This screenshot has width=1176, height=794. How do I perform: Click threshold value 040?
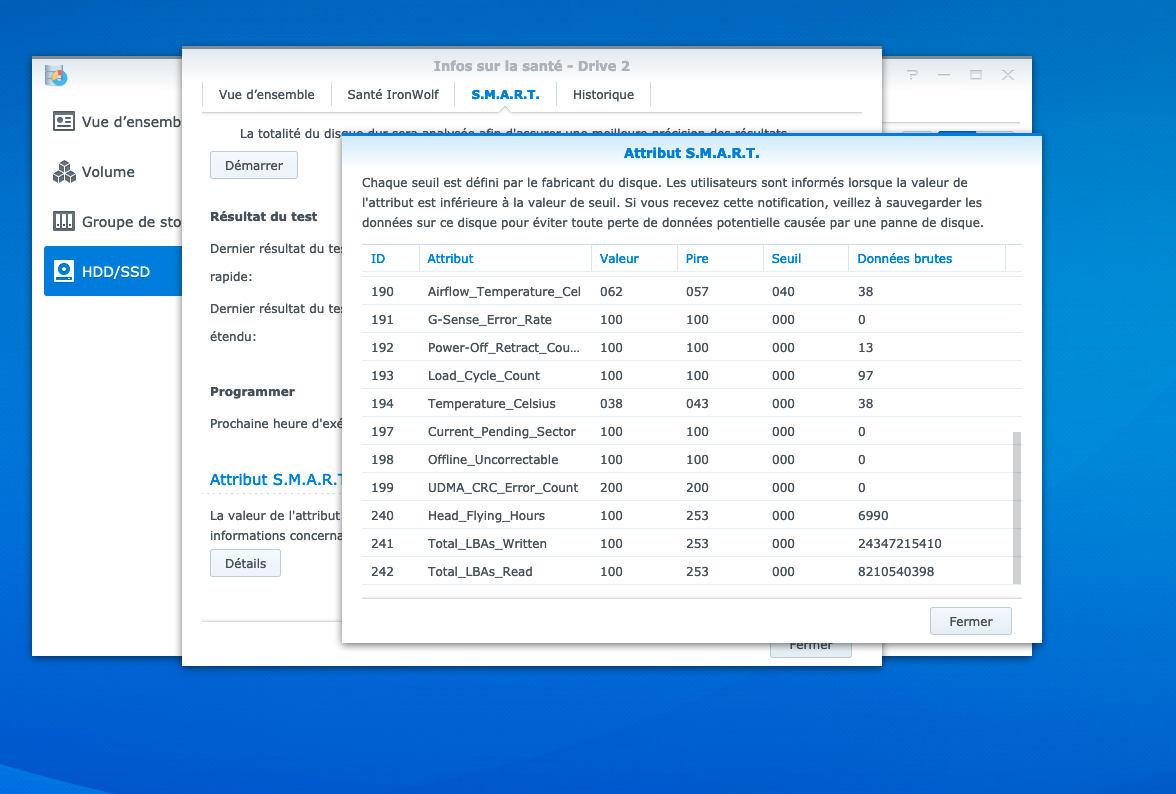(x=783, y=292)
